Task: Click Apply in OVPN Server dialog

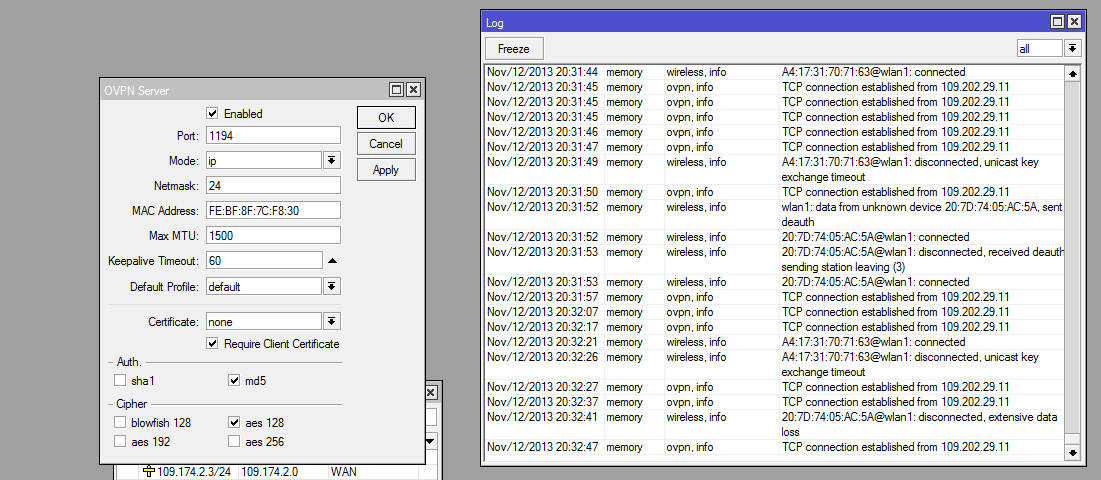Action: coord(386,170)
